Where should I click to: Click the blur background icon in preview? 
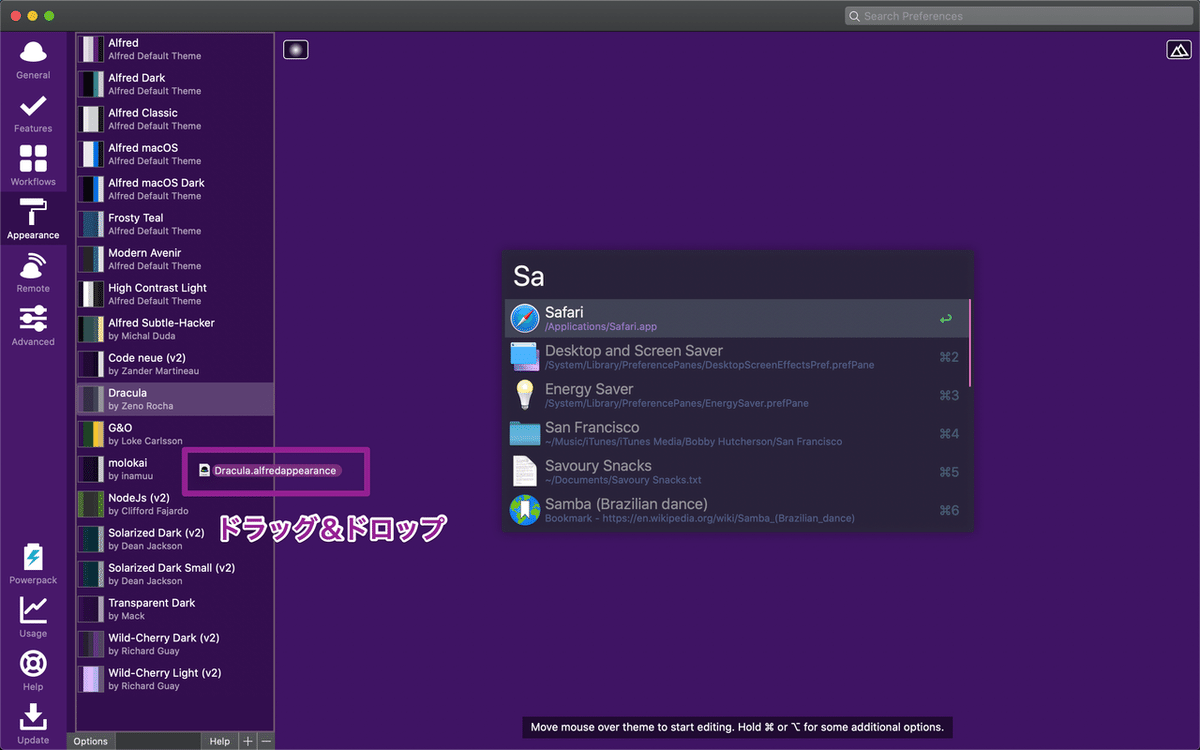295,49
